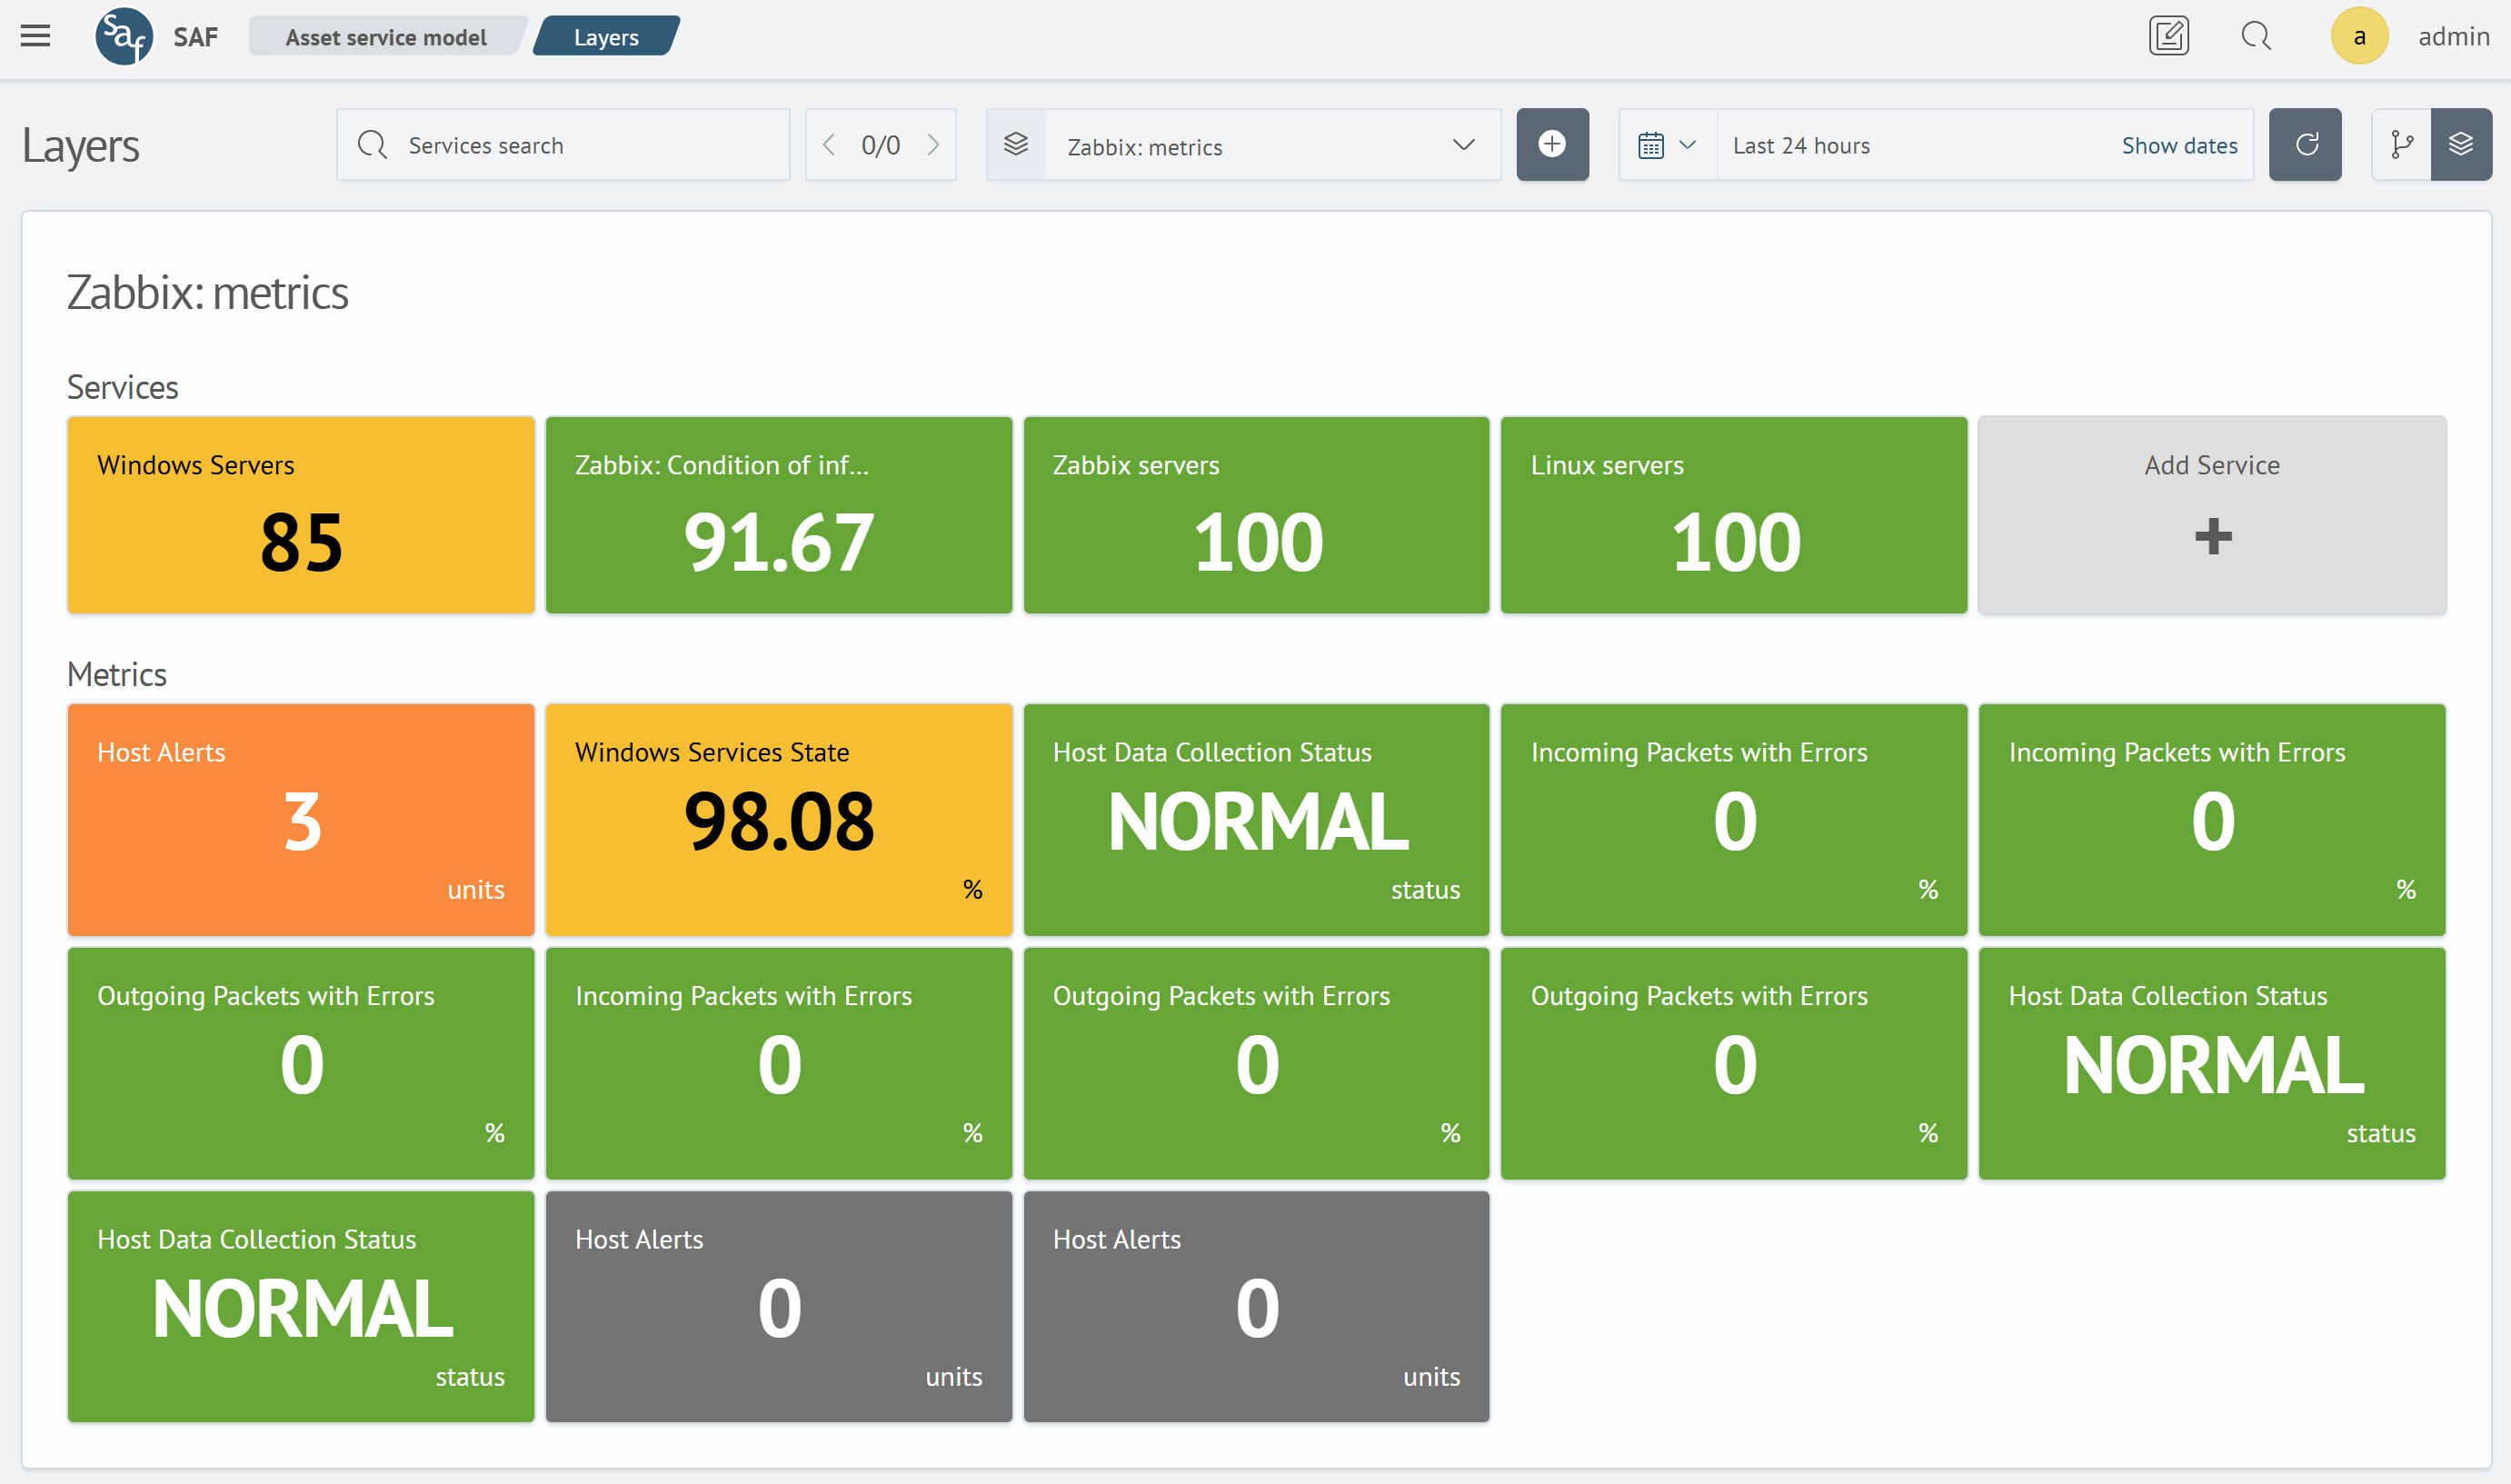The width and height of the screenshot is (2511, 1484).
Task: Refresh data with the reload icon
Action: 2305,145
